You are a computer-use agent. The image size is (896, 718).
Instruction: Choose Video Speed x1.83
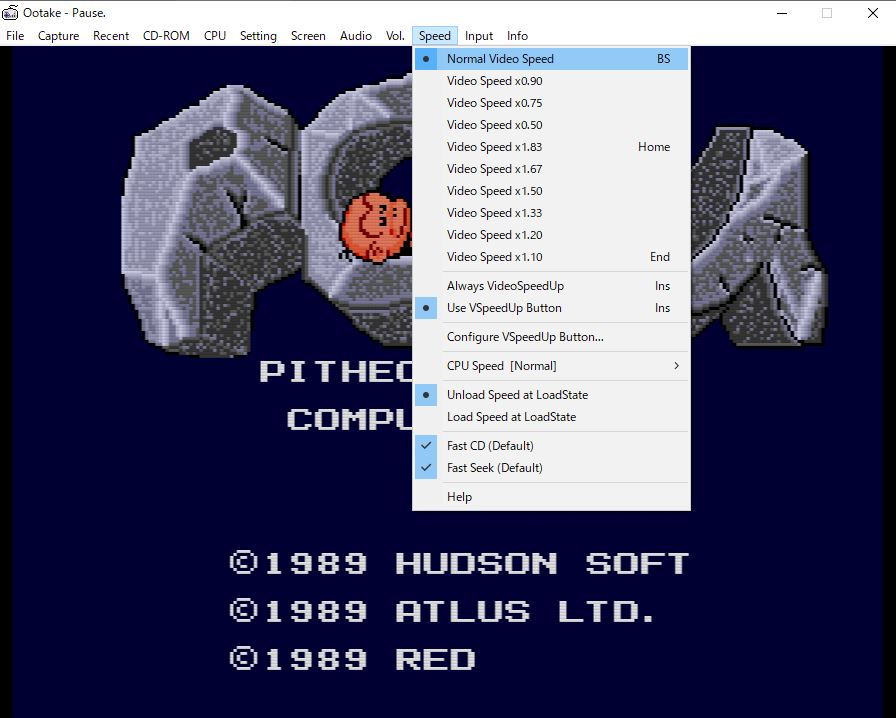click(x=494, y=147)
